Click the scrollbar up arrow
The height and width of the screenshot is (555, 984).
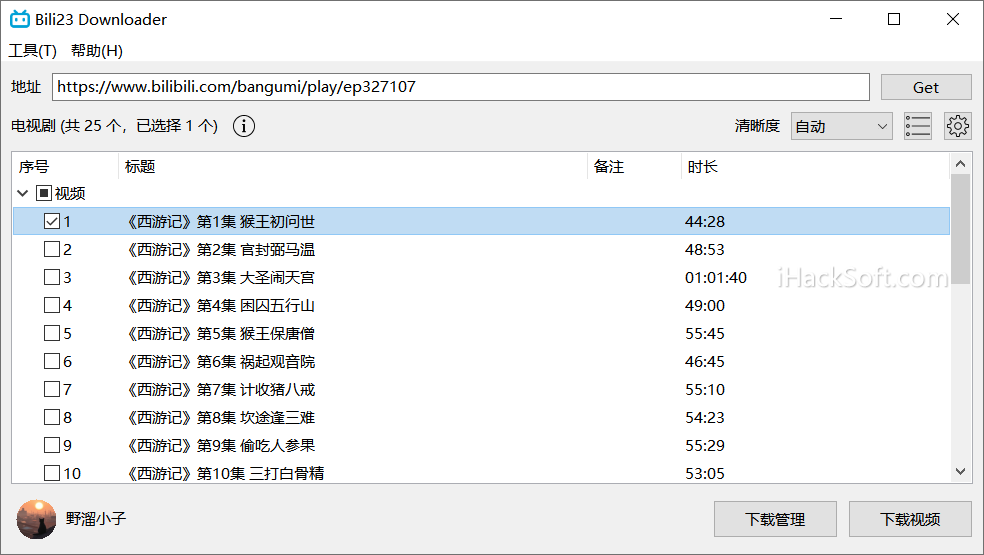pyautogui.click(x=960, y=164)
